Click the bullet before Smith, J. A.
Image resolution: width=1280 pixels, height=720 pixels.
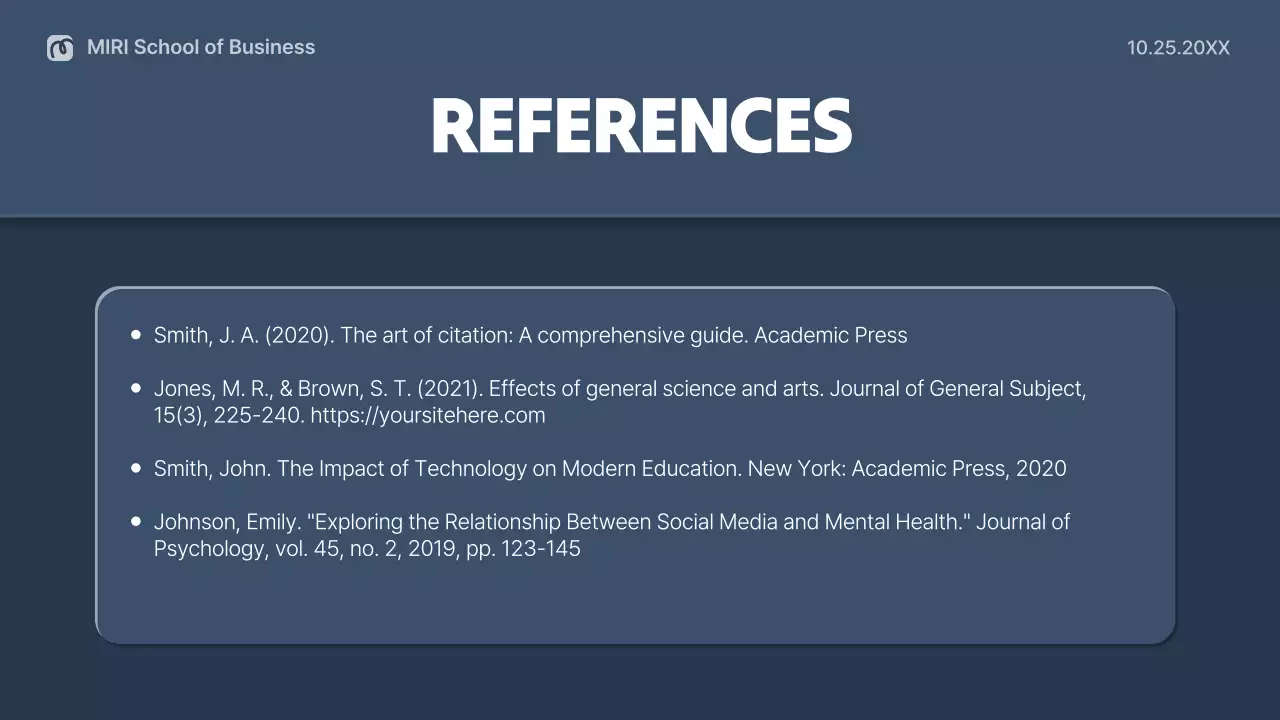(x=136, y=336)
